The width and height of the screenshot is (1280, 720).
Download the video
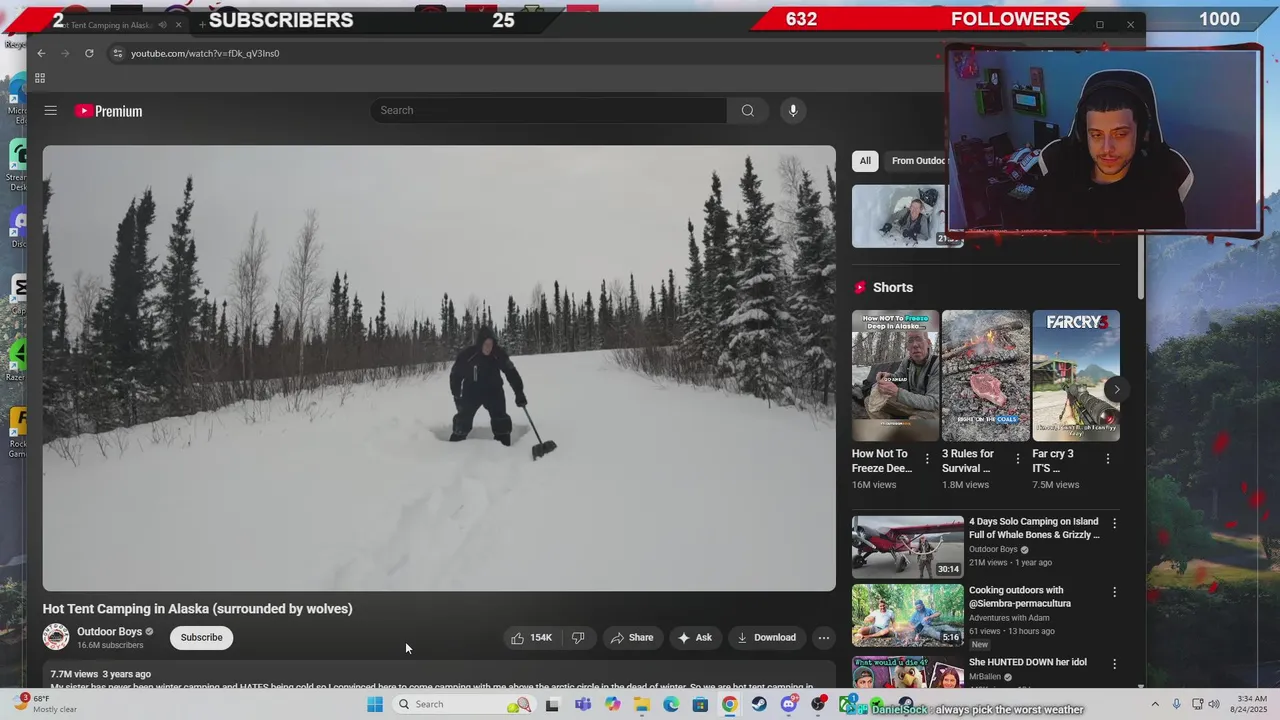coord(767,638)
